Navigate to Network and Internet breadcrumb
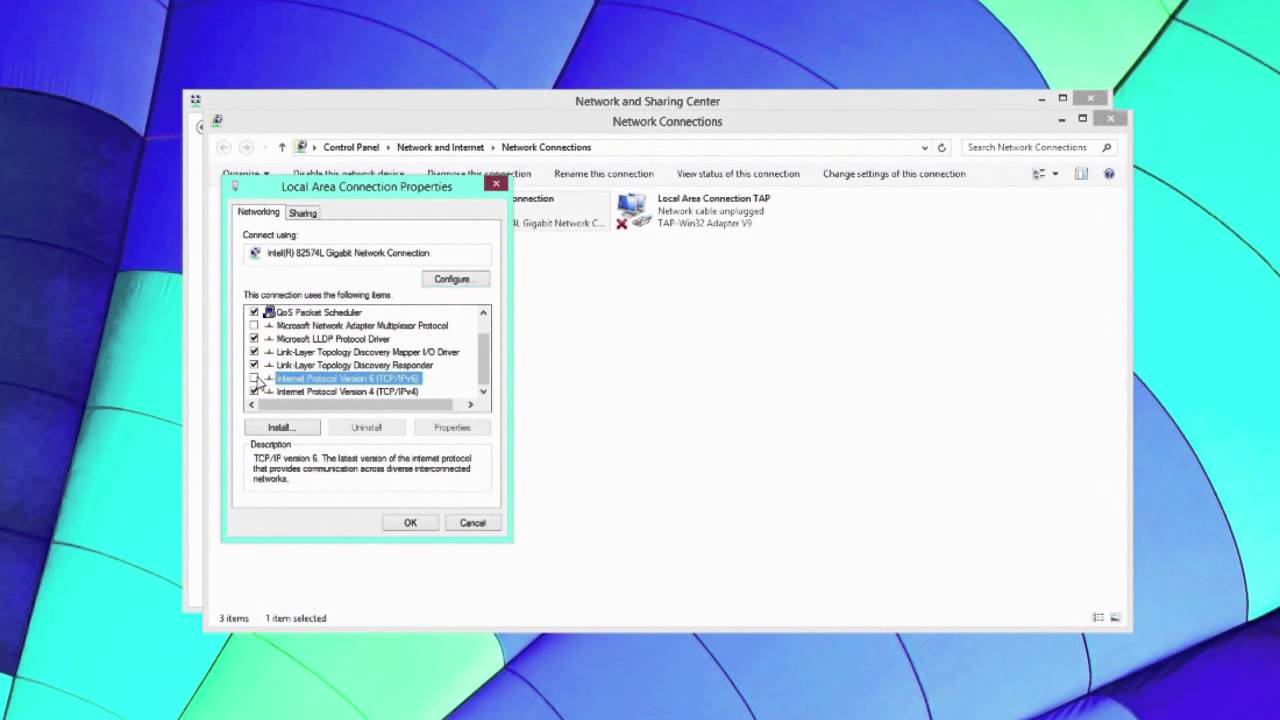Image resolution: width=1280 pixels, height=720 pixels. [440, 147]
